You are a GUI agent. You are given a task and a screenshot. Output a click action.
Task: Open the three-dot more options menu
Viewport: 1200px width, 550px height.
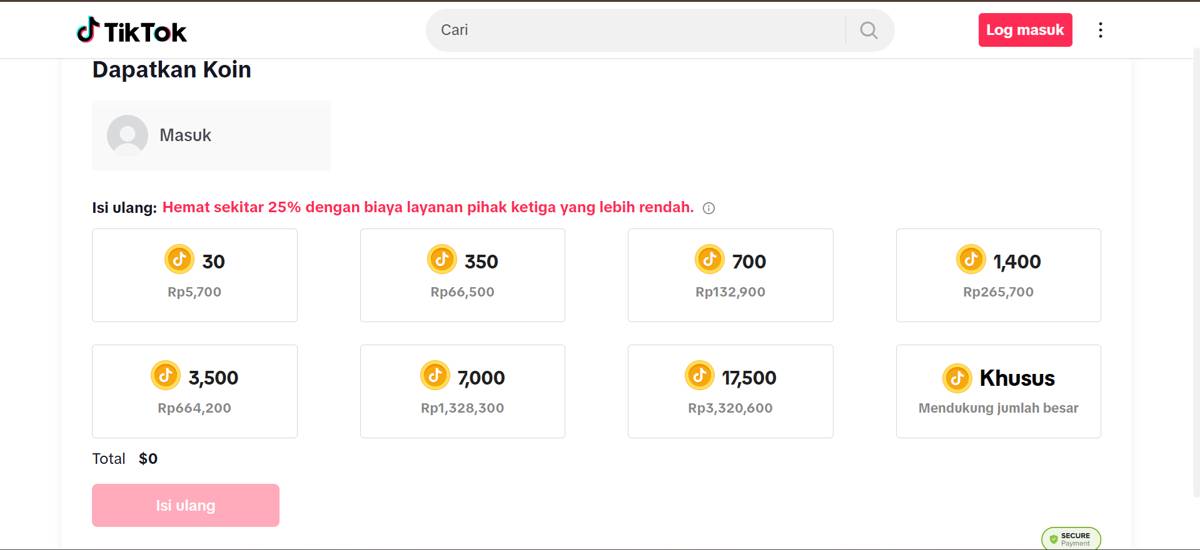coord(1100,30)
